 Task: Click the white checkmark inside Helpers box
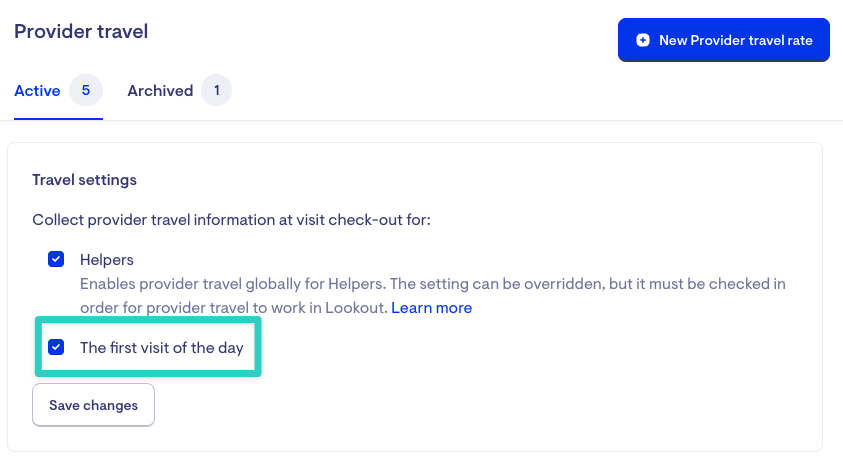coord(56,259)
